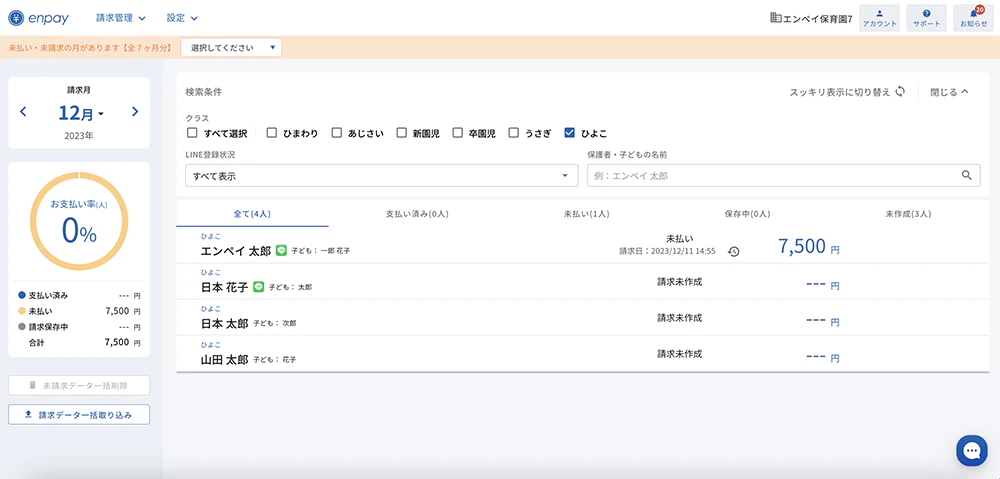Image resolution: width=1000 pixels, height=479 pixels.
Task: Click the enpay logo icon
Action: pyautogui.click(x=17, y=18)
